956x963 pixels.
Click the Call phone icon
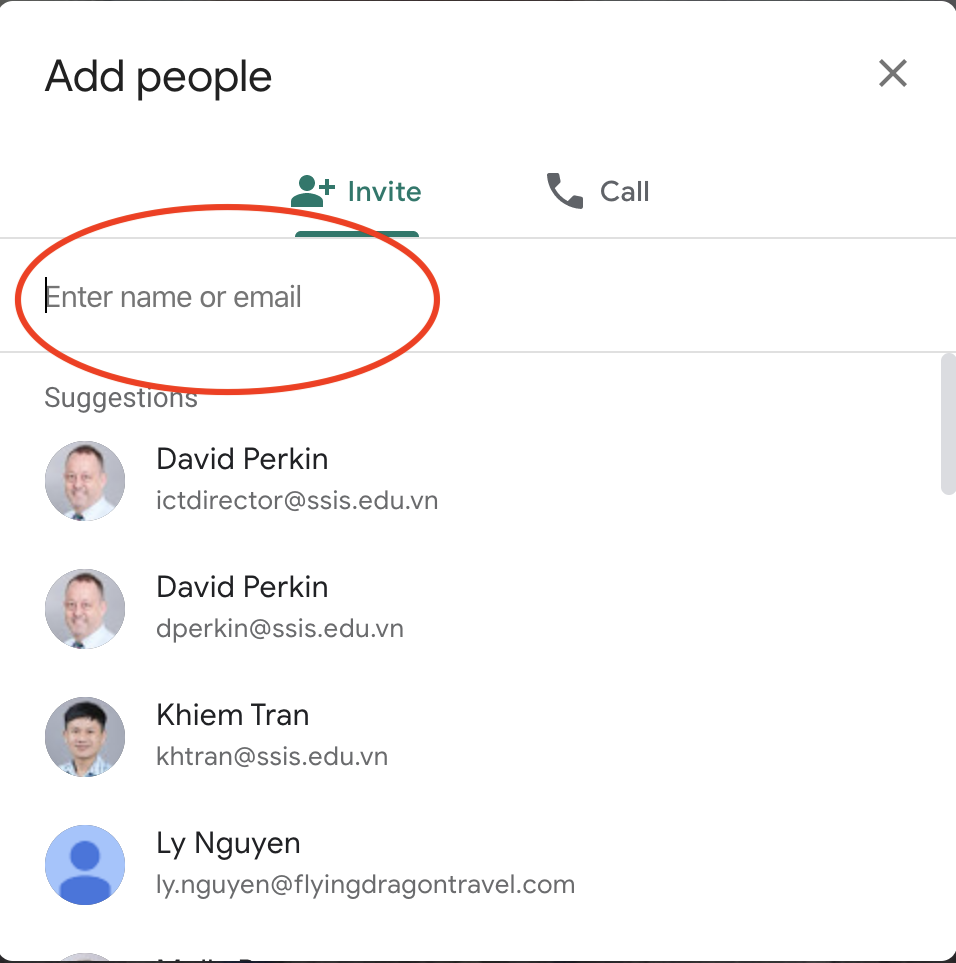[564, 191]
